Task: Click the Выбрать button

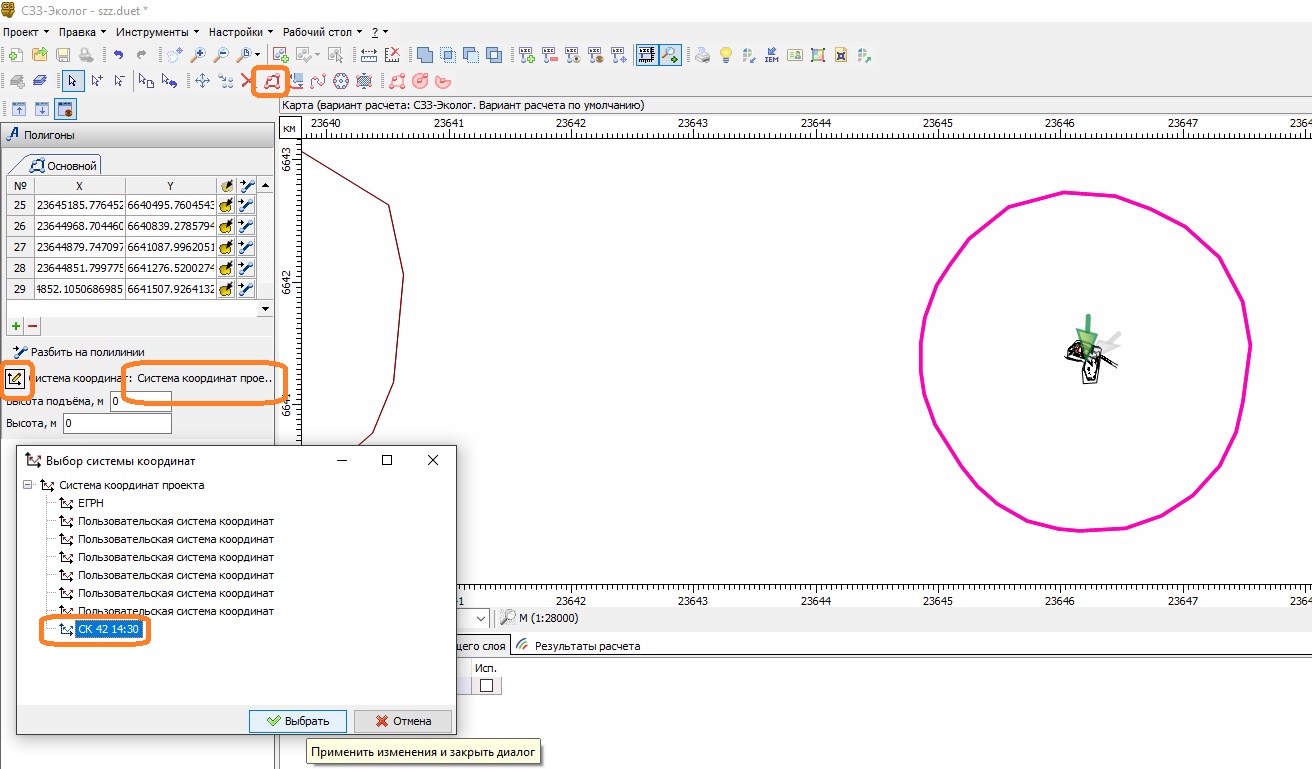Action: coord(297,721)
